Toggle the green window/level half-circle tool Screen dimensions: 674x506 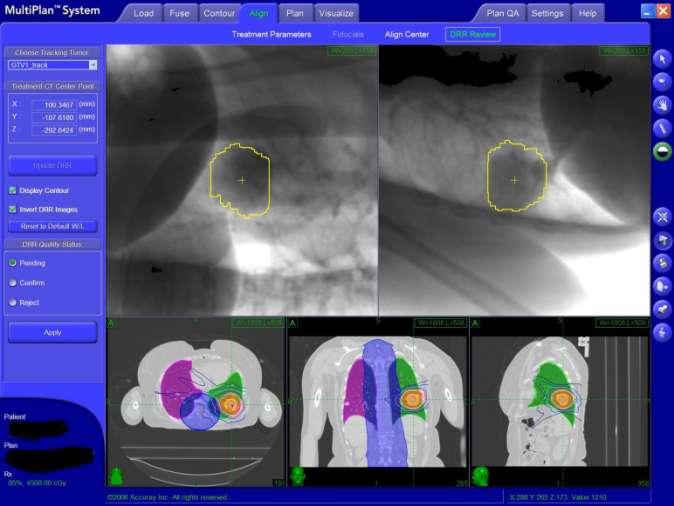[x=662, y=151]
